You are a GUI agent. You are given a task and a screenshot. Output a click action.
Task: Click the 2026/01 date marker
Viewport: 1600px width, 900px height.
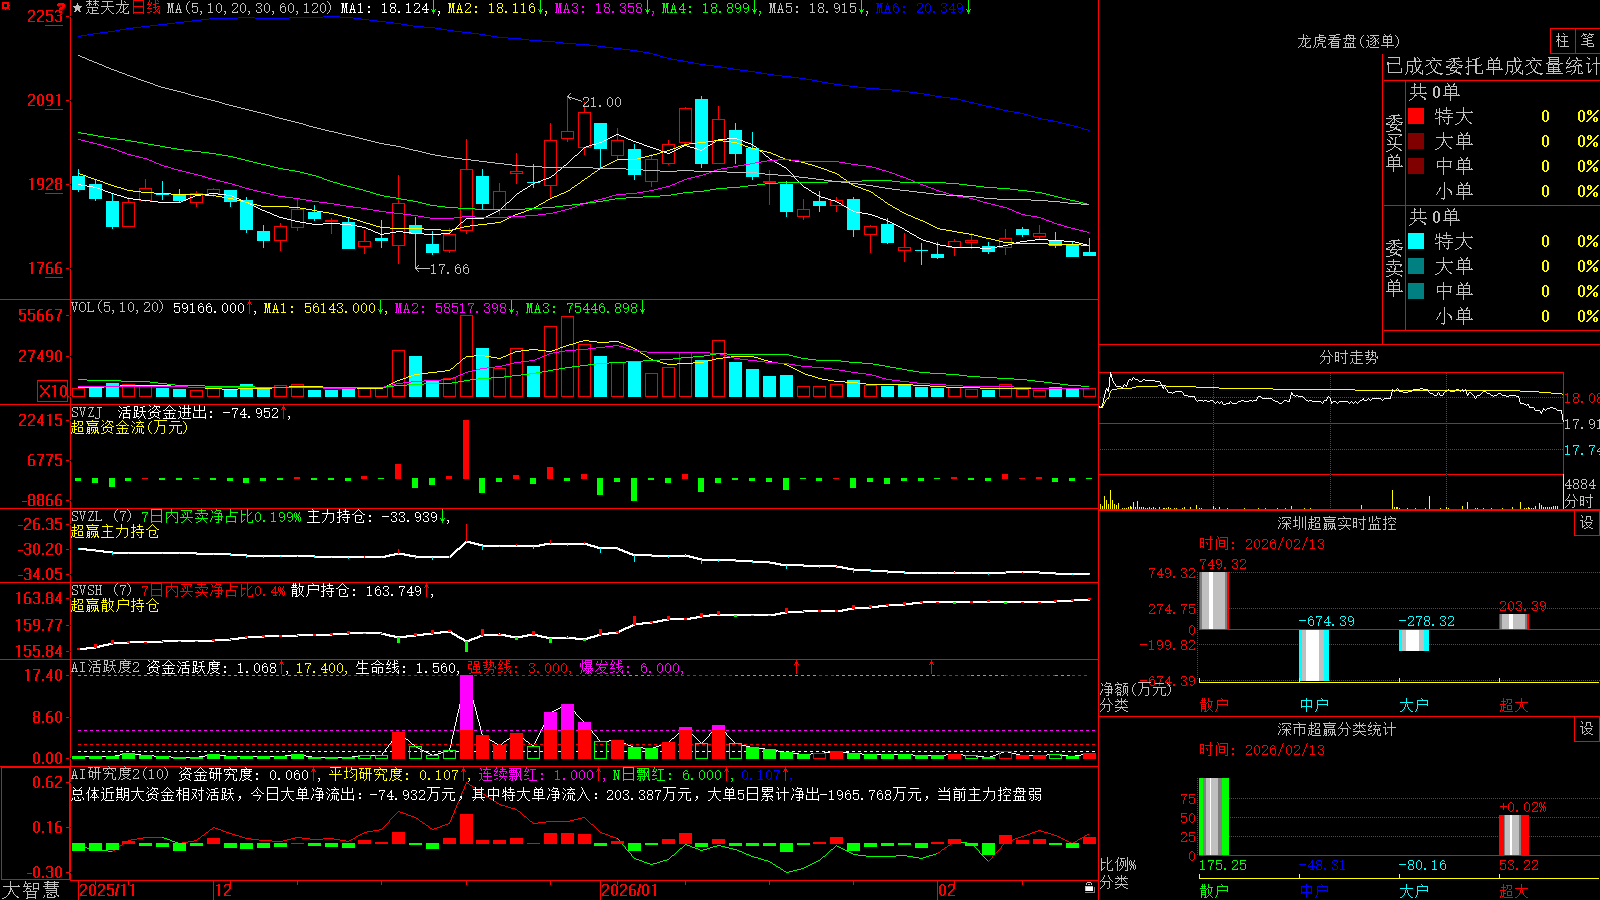pyautogui.click(x=630, y=890)
